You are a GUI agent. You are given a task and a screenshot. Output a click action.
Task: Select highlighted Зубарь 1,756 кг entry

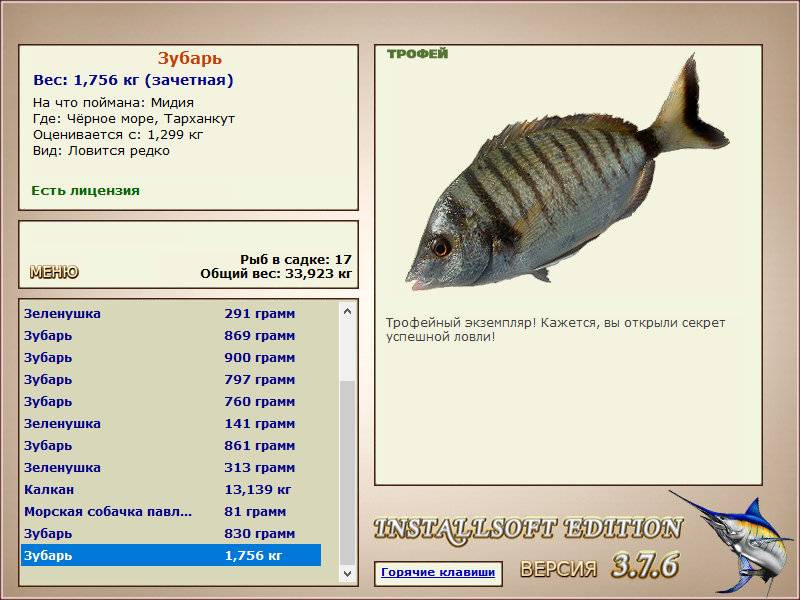171,555
